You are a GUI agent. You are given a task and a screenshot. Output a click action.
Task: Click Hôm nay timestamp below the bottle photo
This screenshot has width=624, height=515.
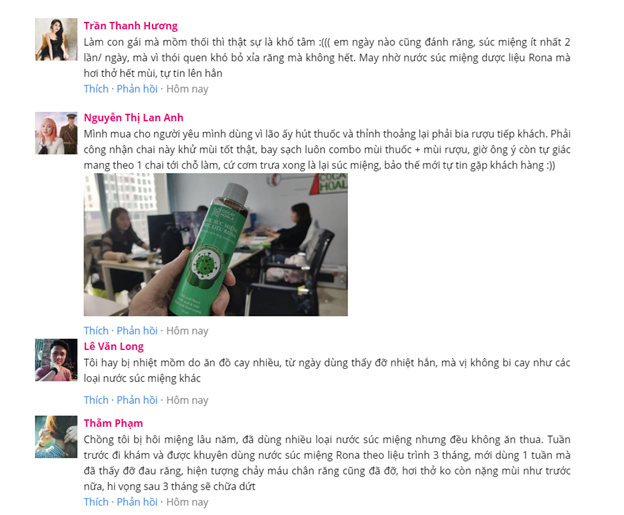(187, 331)
